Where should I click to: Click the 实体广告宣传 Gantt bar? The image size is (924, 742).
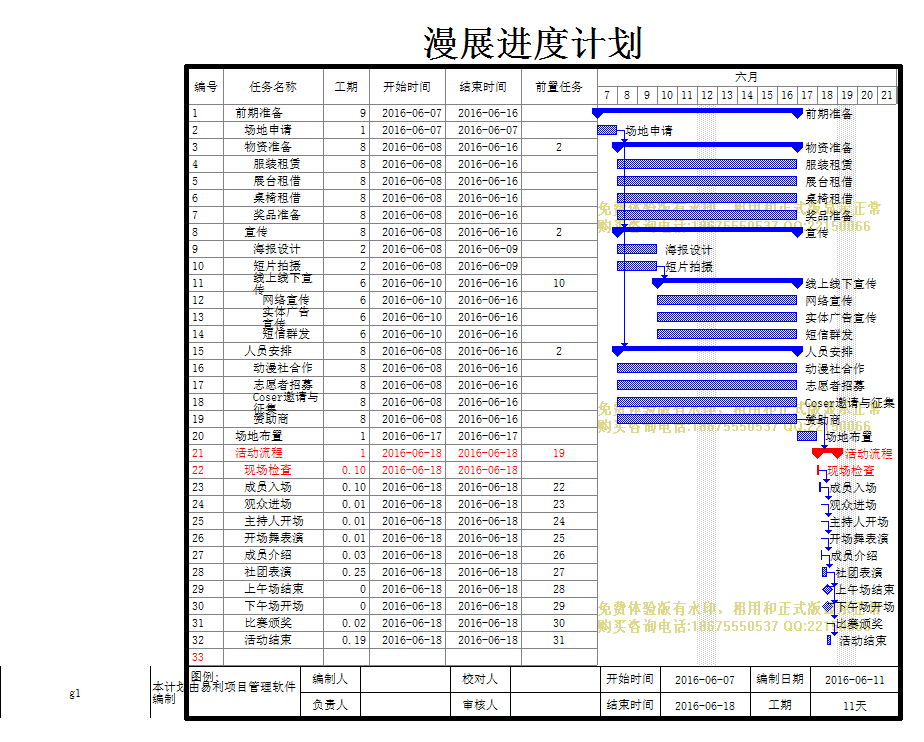pyautogui.click(x=727, y=317)
